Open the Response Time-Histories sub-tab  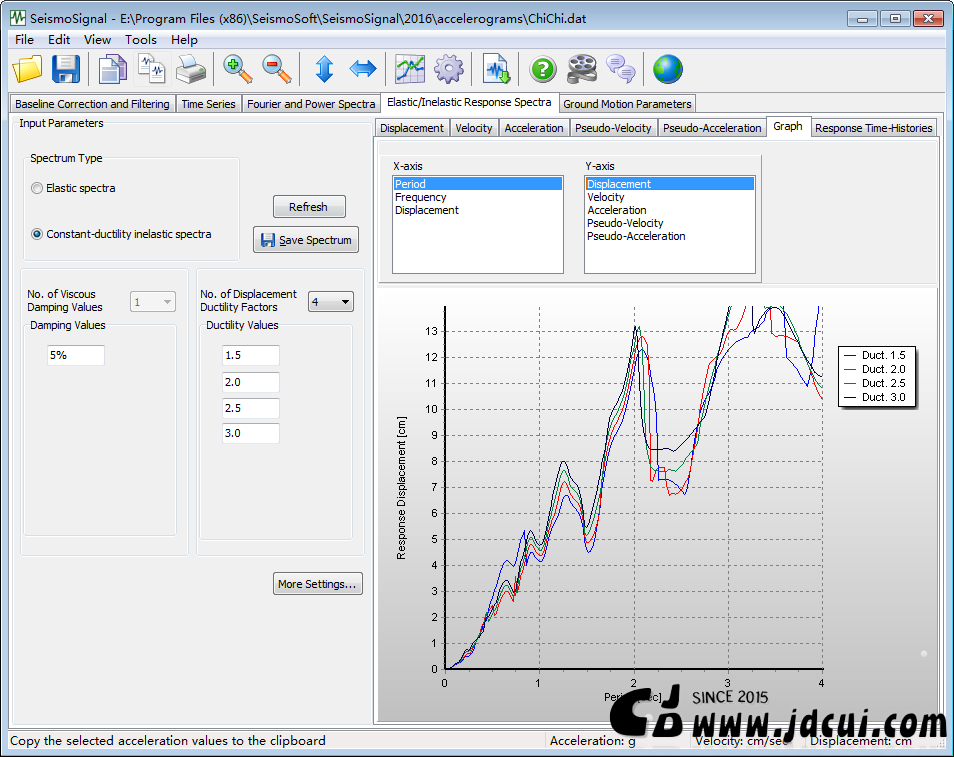pos(874,128)
